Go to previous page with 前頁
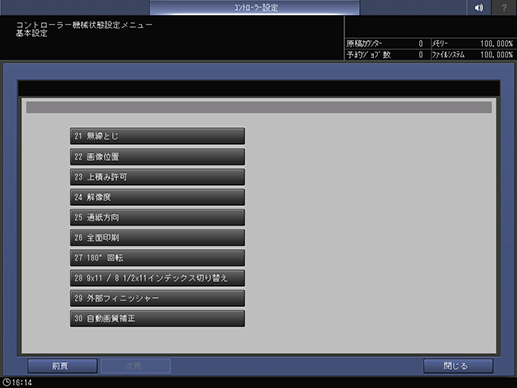Viewport: 517px width, 388px height. [x=62, y=366]
